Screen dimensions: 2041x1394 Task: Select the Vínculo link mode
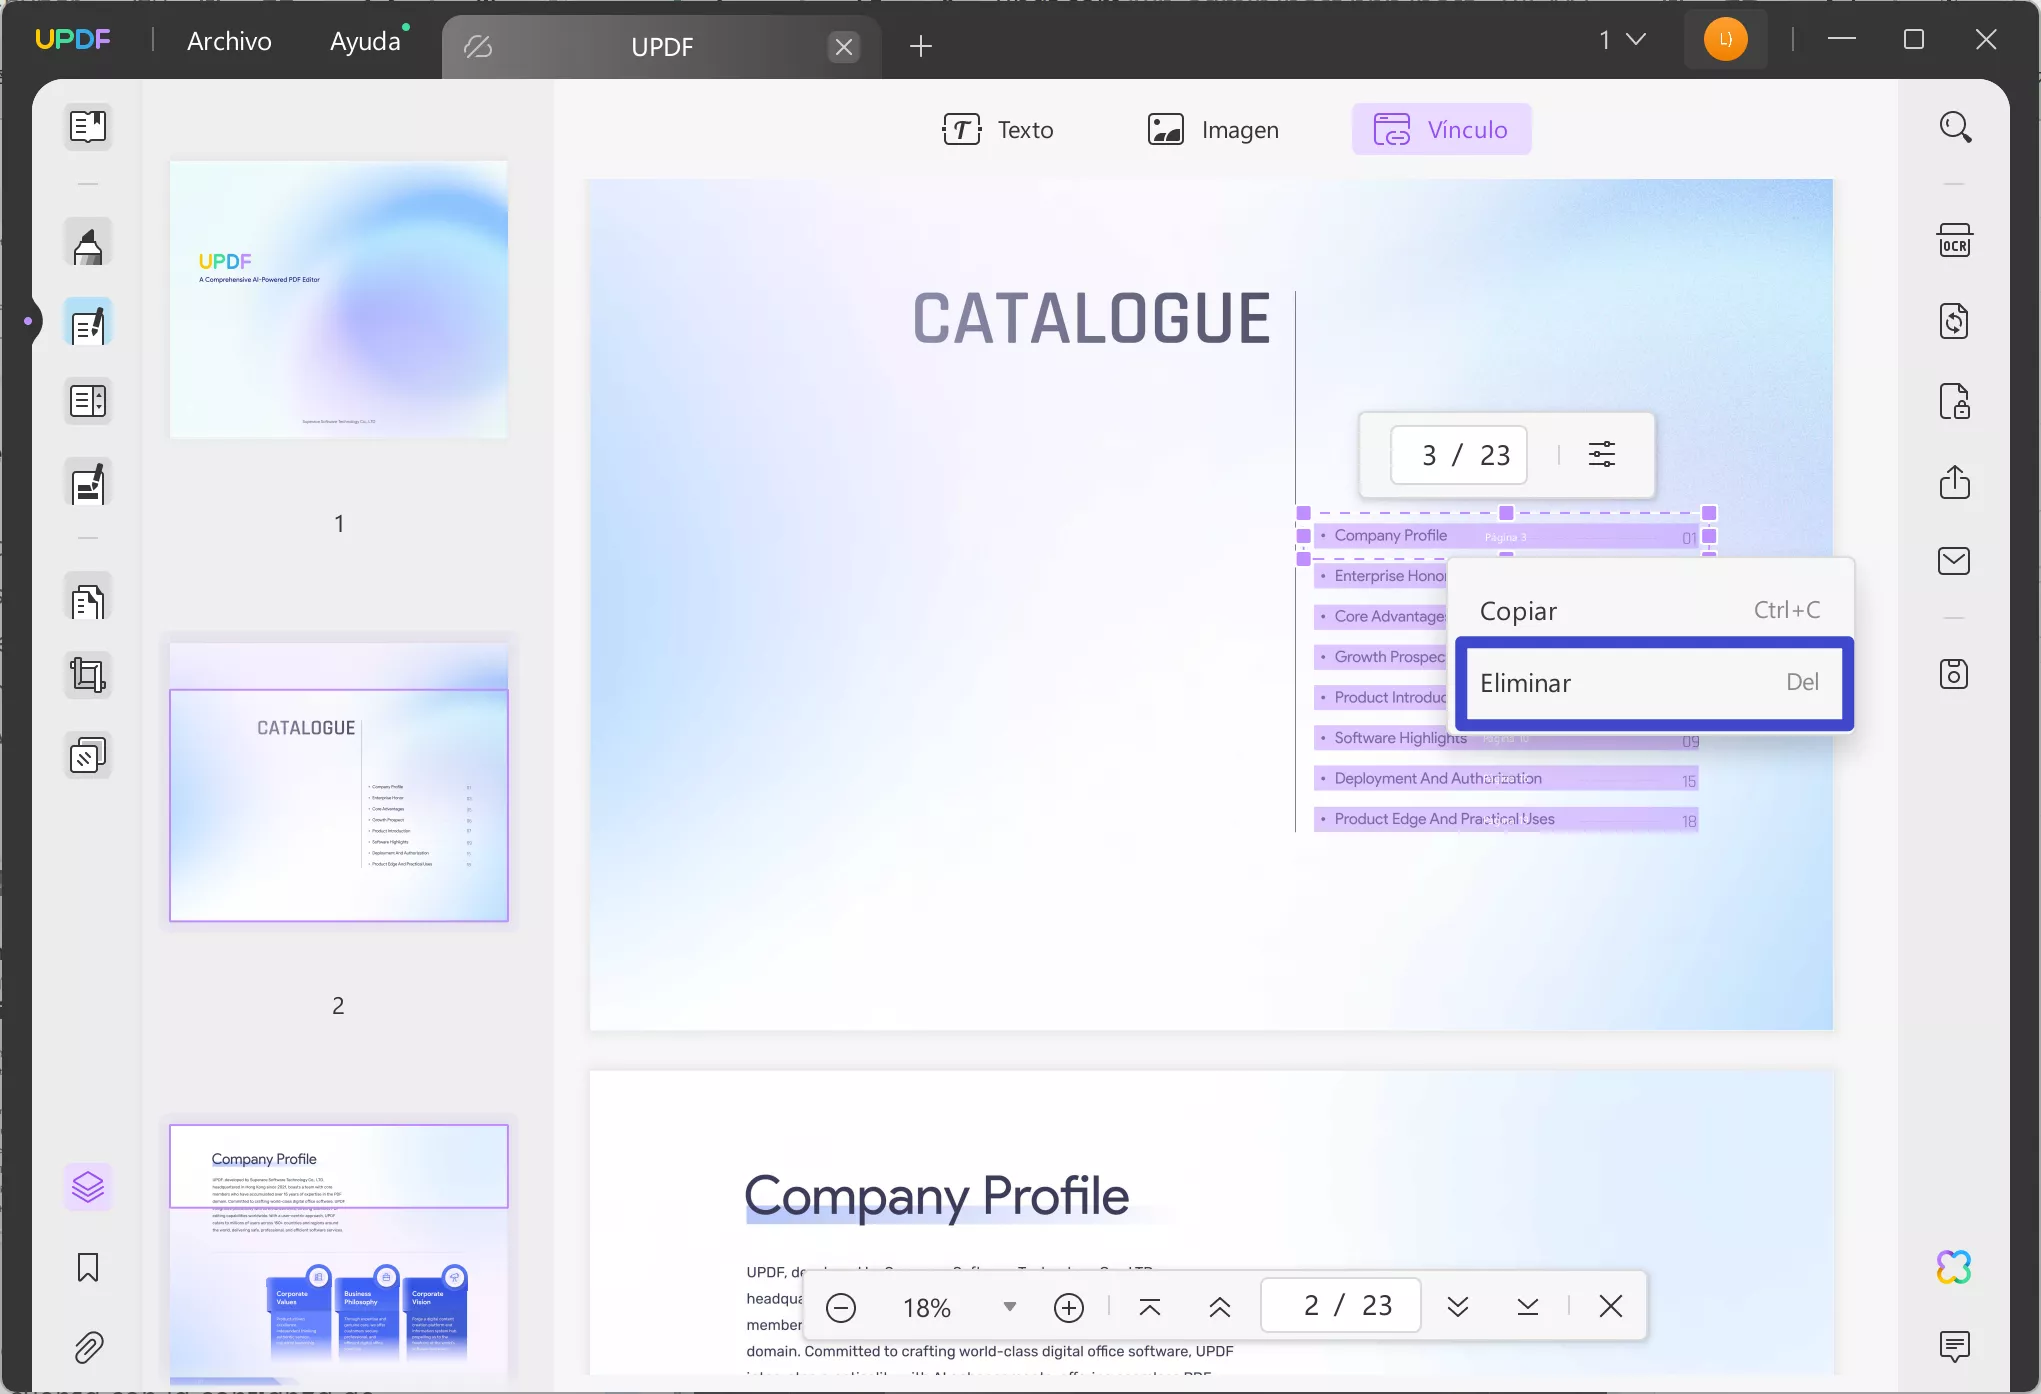coord(1441,130)
